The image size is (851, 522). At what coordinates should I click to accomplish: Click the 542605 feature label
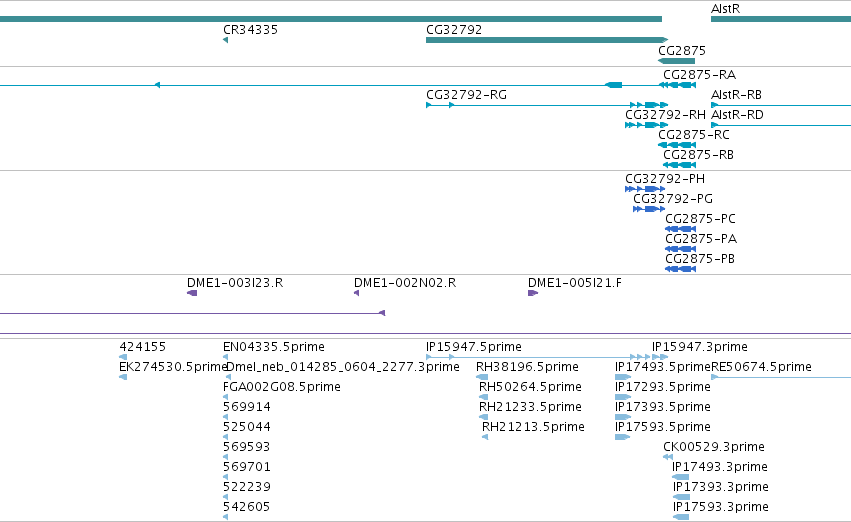246,507
